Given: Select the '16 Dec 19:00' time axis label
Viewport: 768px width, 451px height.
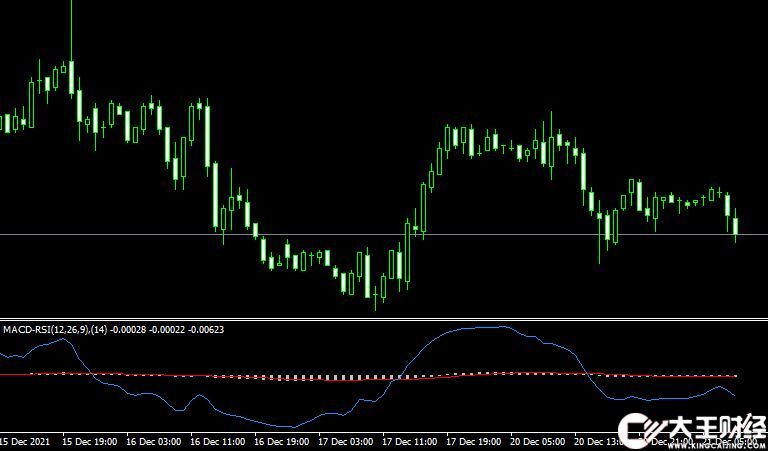Looking at the screenshot, I should pos(284,441).
